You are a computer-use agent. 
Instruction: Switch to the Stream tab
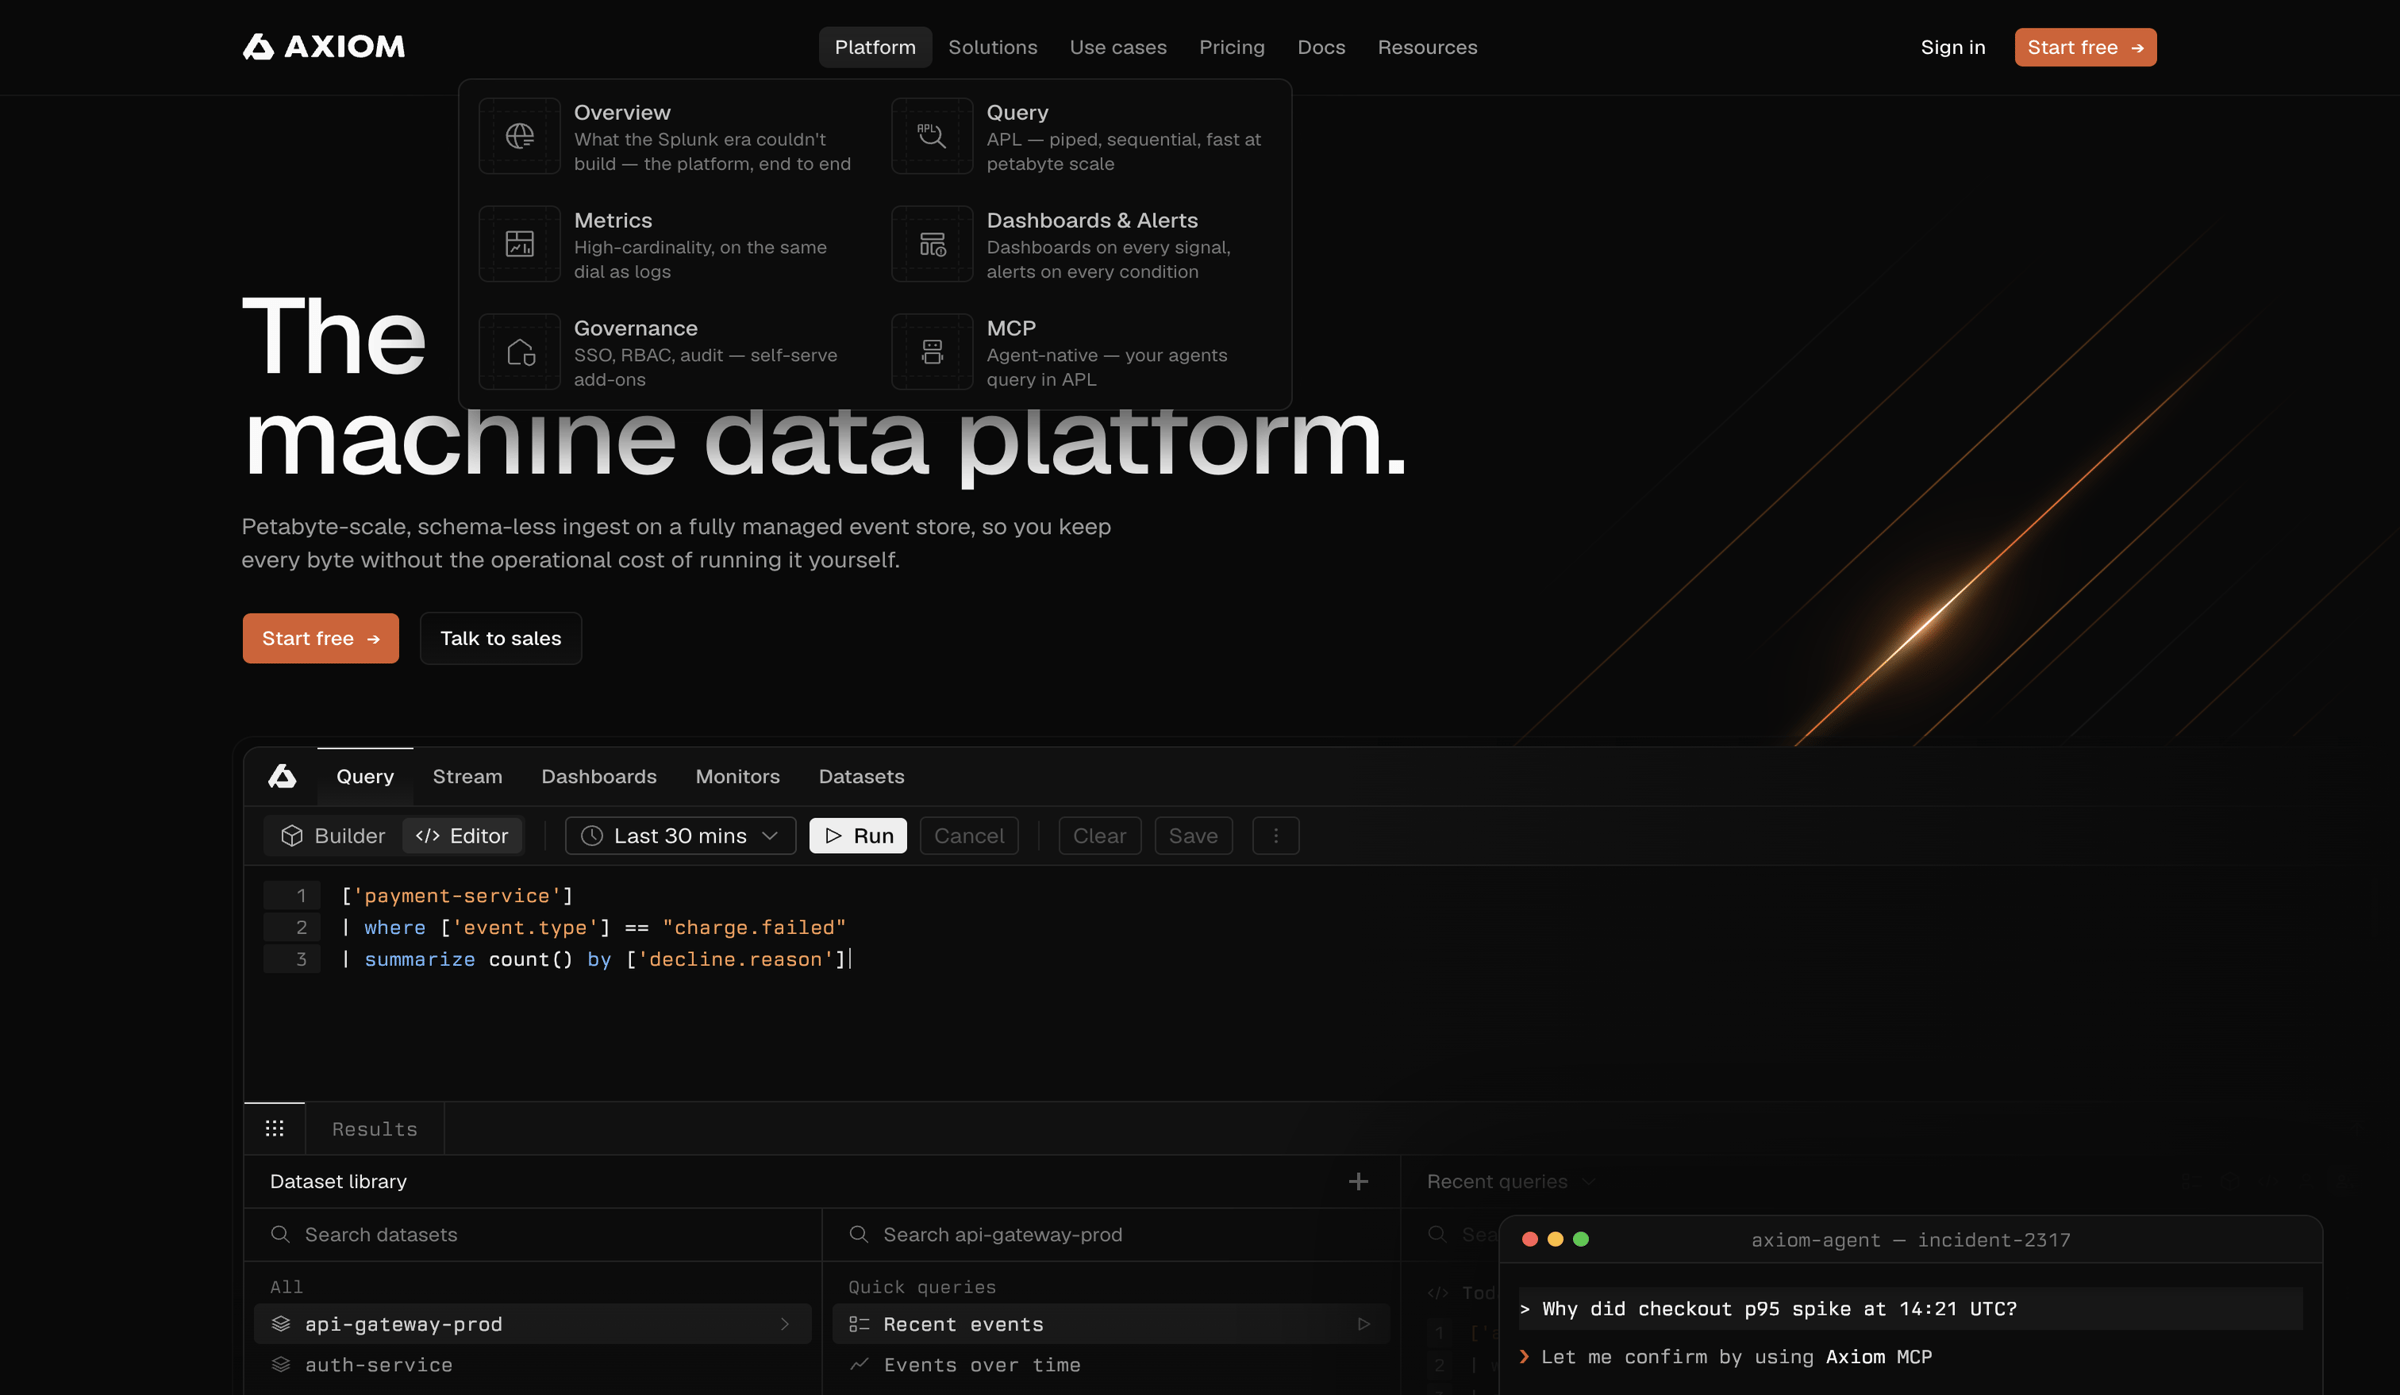point(467,777)
